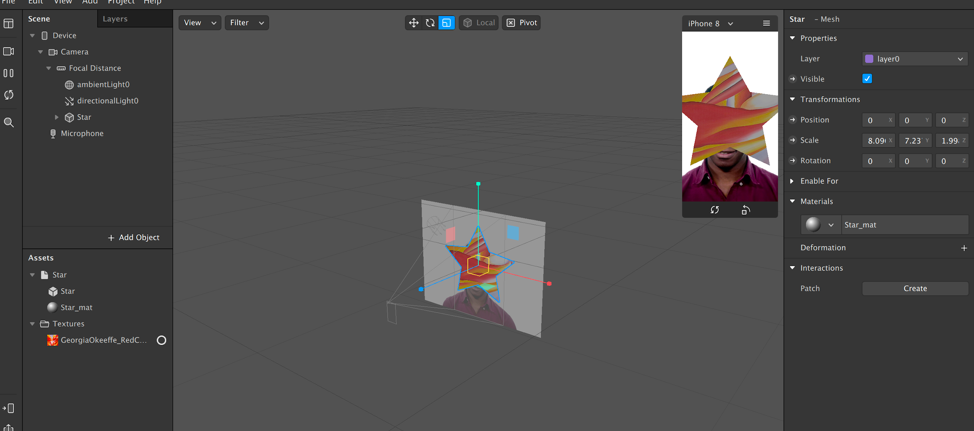Screen dimensions: 974x431
Task: Restart the effect with the circular arrows icon
Action: click(9, 95)
